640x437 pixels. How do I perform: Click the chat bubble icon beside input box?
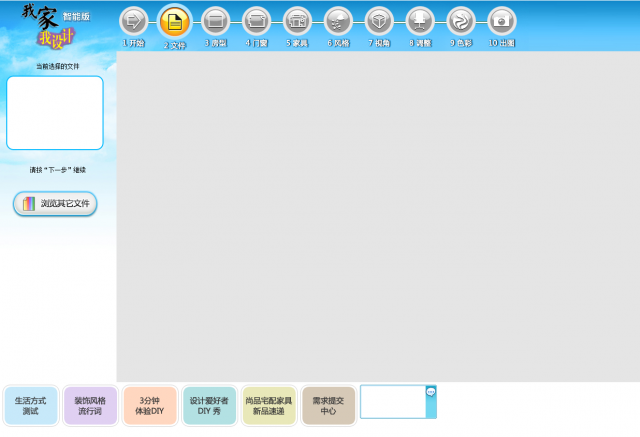click(x=431, y=392)
